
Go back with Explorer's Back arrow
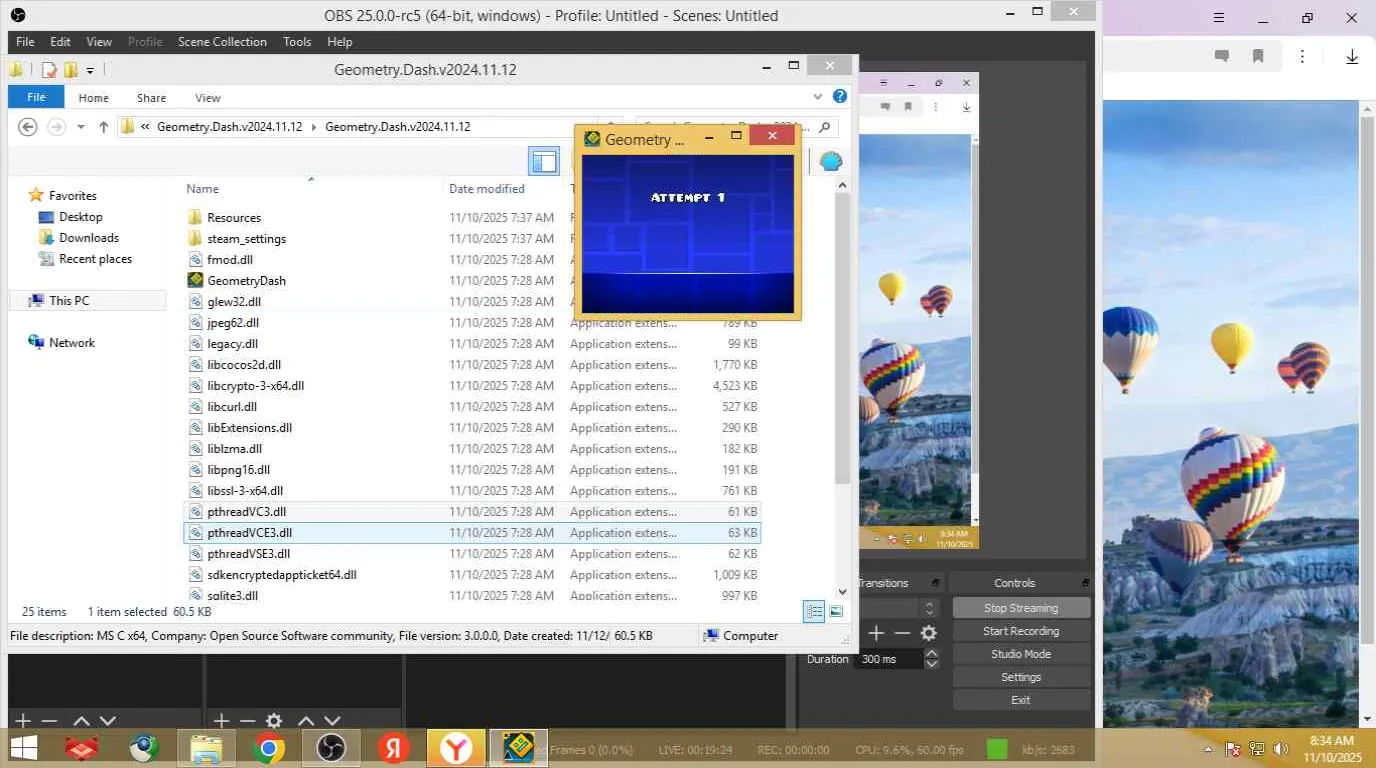click(x=28, y=127)
